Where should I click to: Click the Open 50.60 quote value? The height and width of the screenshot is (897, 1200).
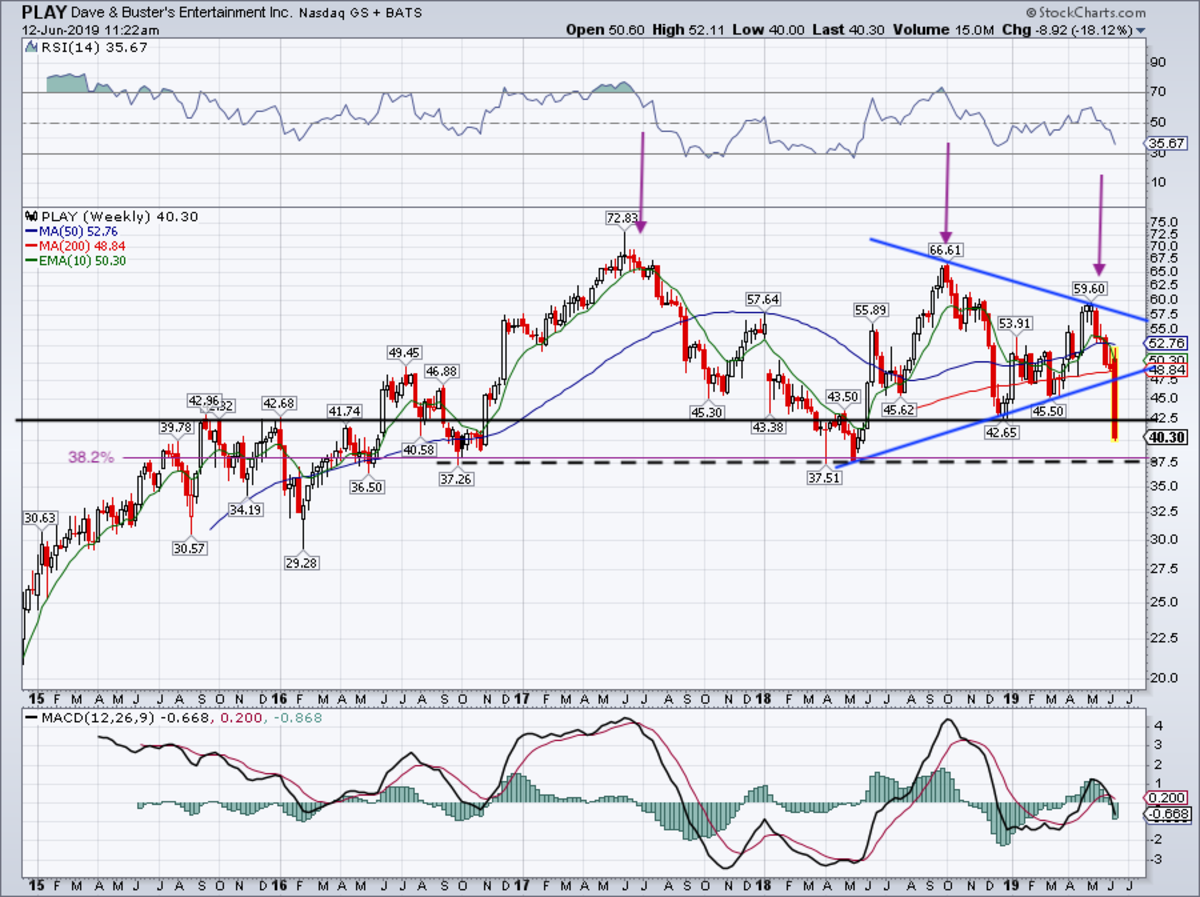(603, 30)
